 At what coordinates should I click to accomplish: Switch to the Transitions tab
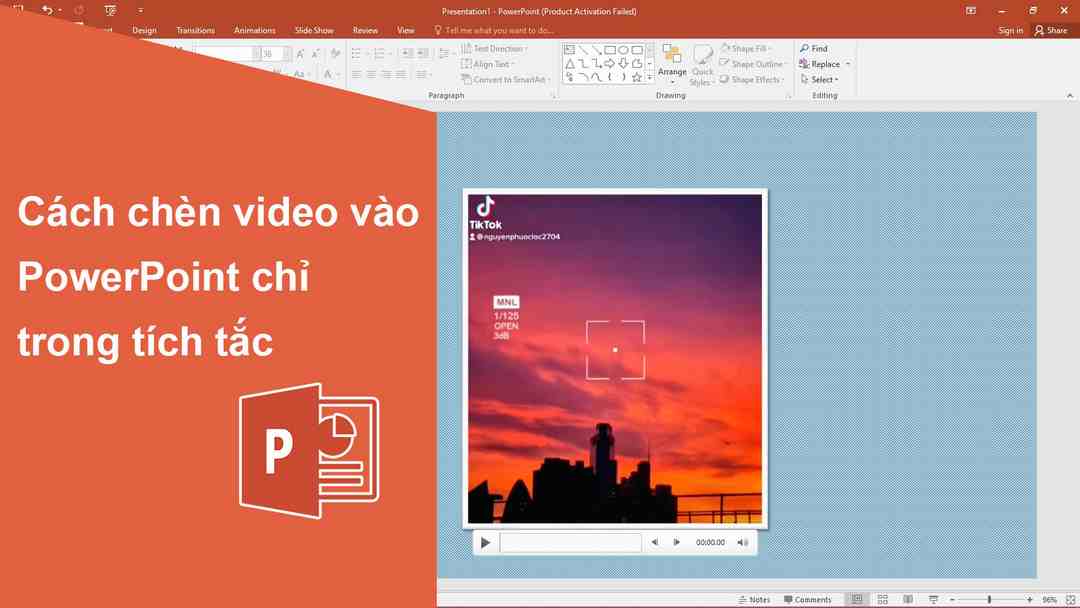pyautogui.click(x=195, y=30)
